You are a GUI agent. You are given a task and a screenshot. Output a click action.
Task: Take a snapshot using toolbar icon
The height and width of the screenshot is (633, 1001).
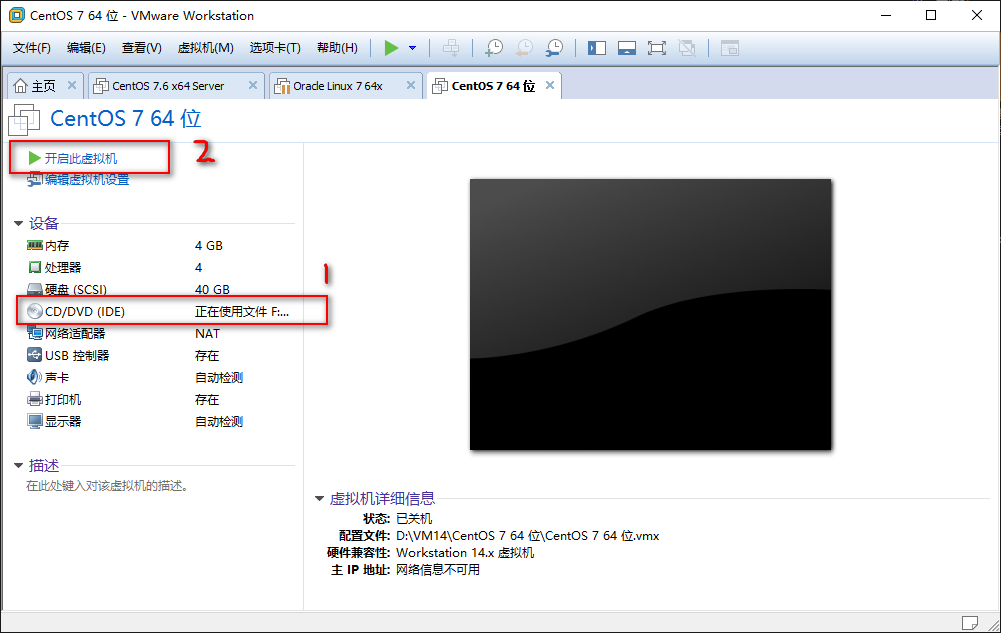pos(493,48)
